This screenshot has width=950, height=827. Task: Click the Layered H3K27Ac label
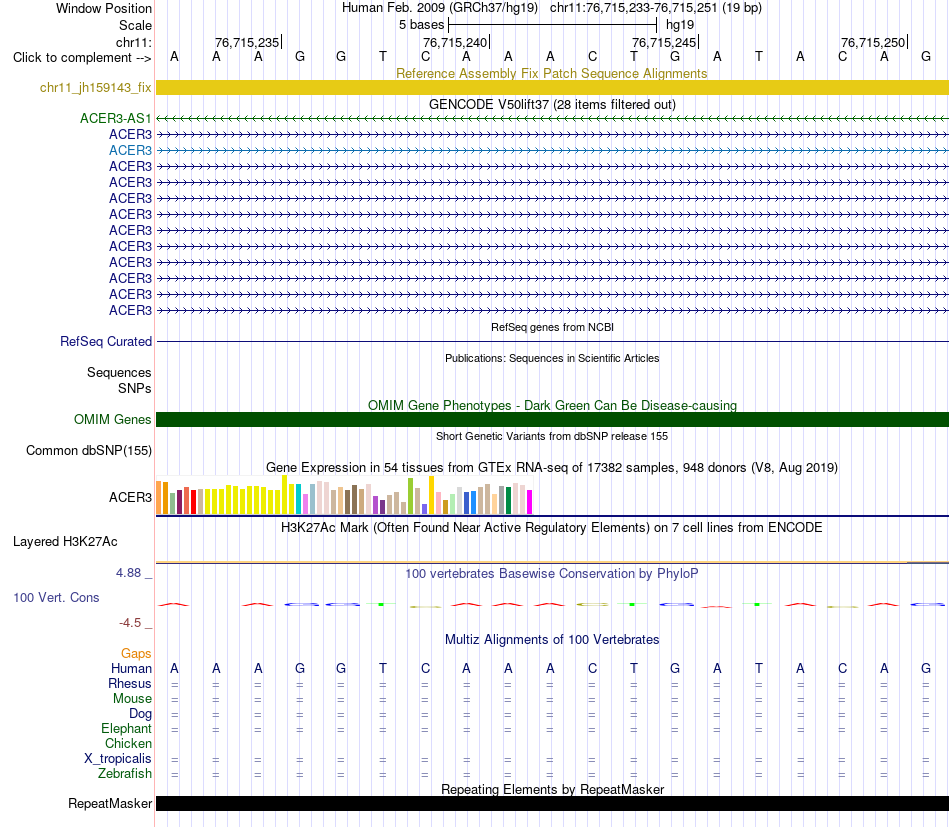pos(65,542)
